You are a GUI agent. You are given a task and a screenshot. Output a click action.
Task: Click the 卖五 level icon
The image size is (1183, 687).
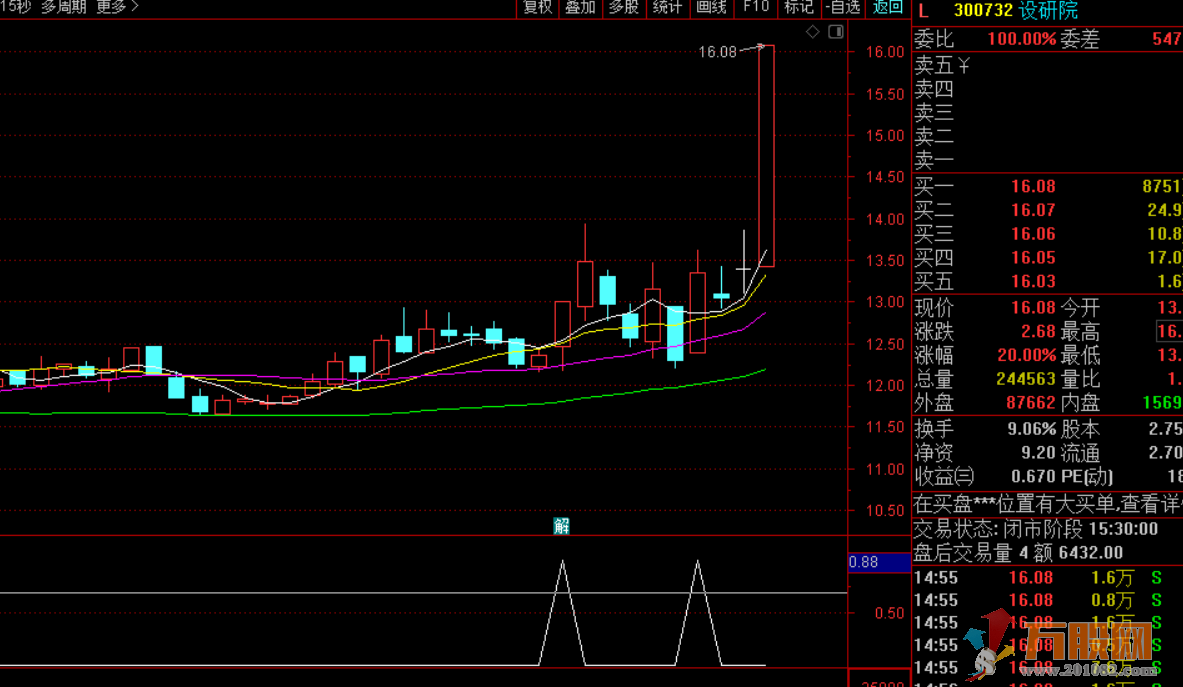(964, 66)
